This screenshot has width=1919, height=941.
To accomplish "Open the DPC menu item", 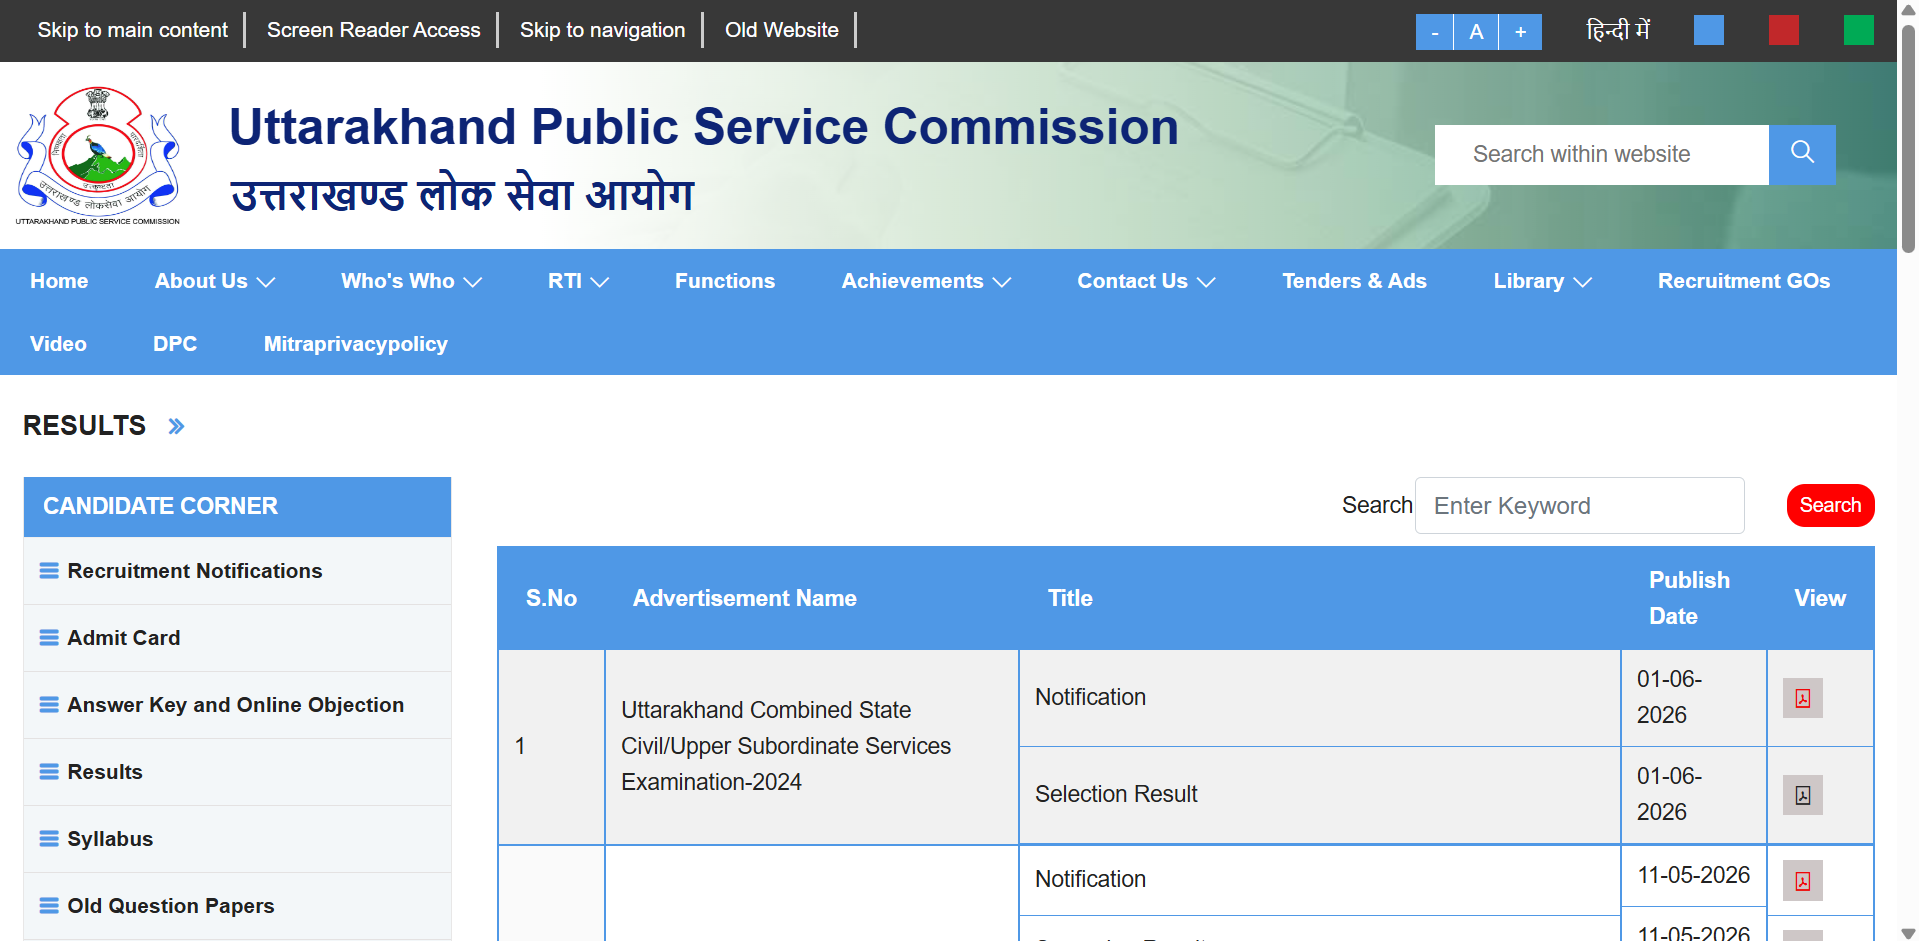I will (x=175, y=344).
